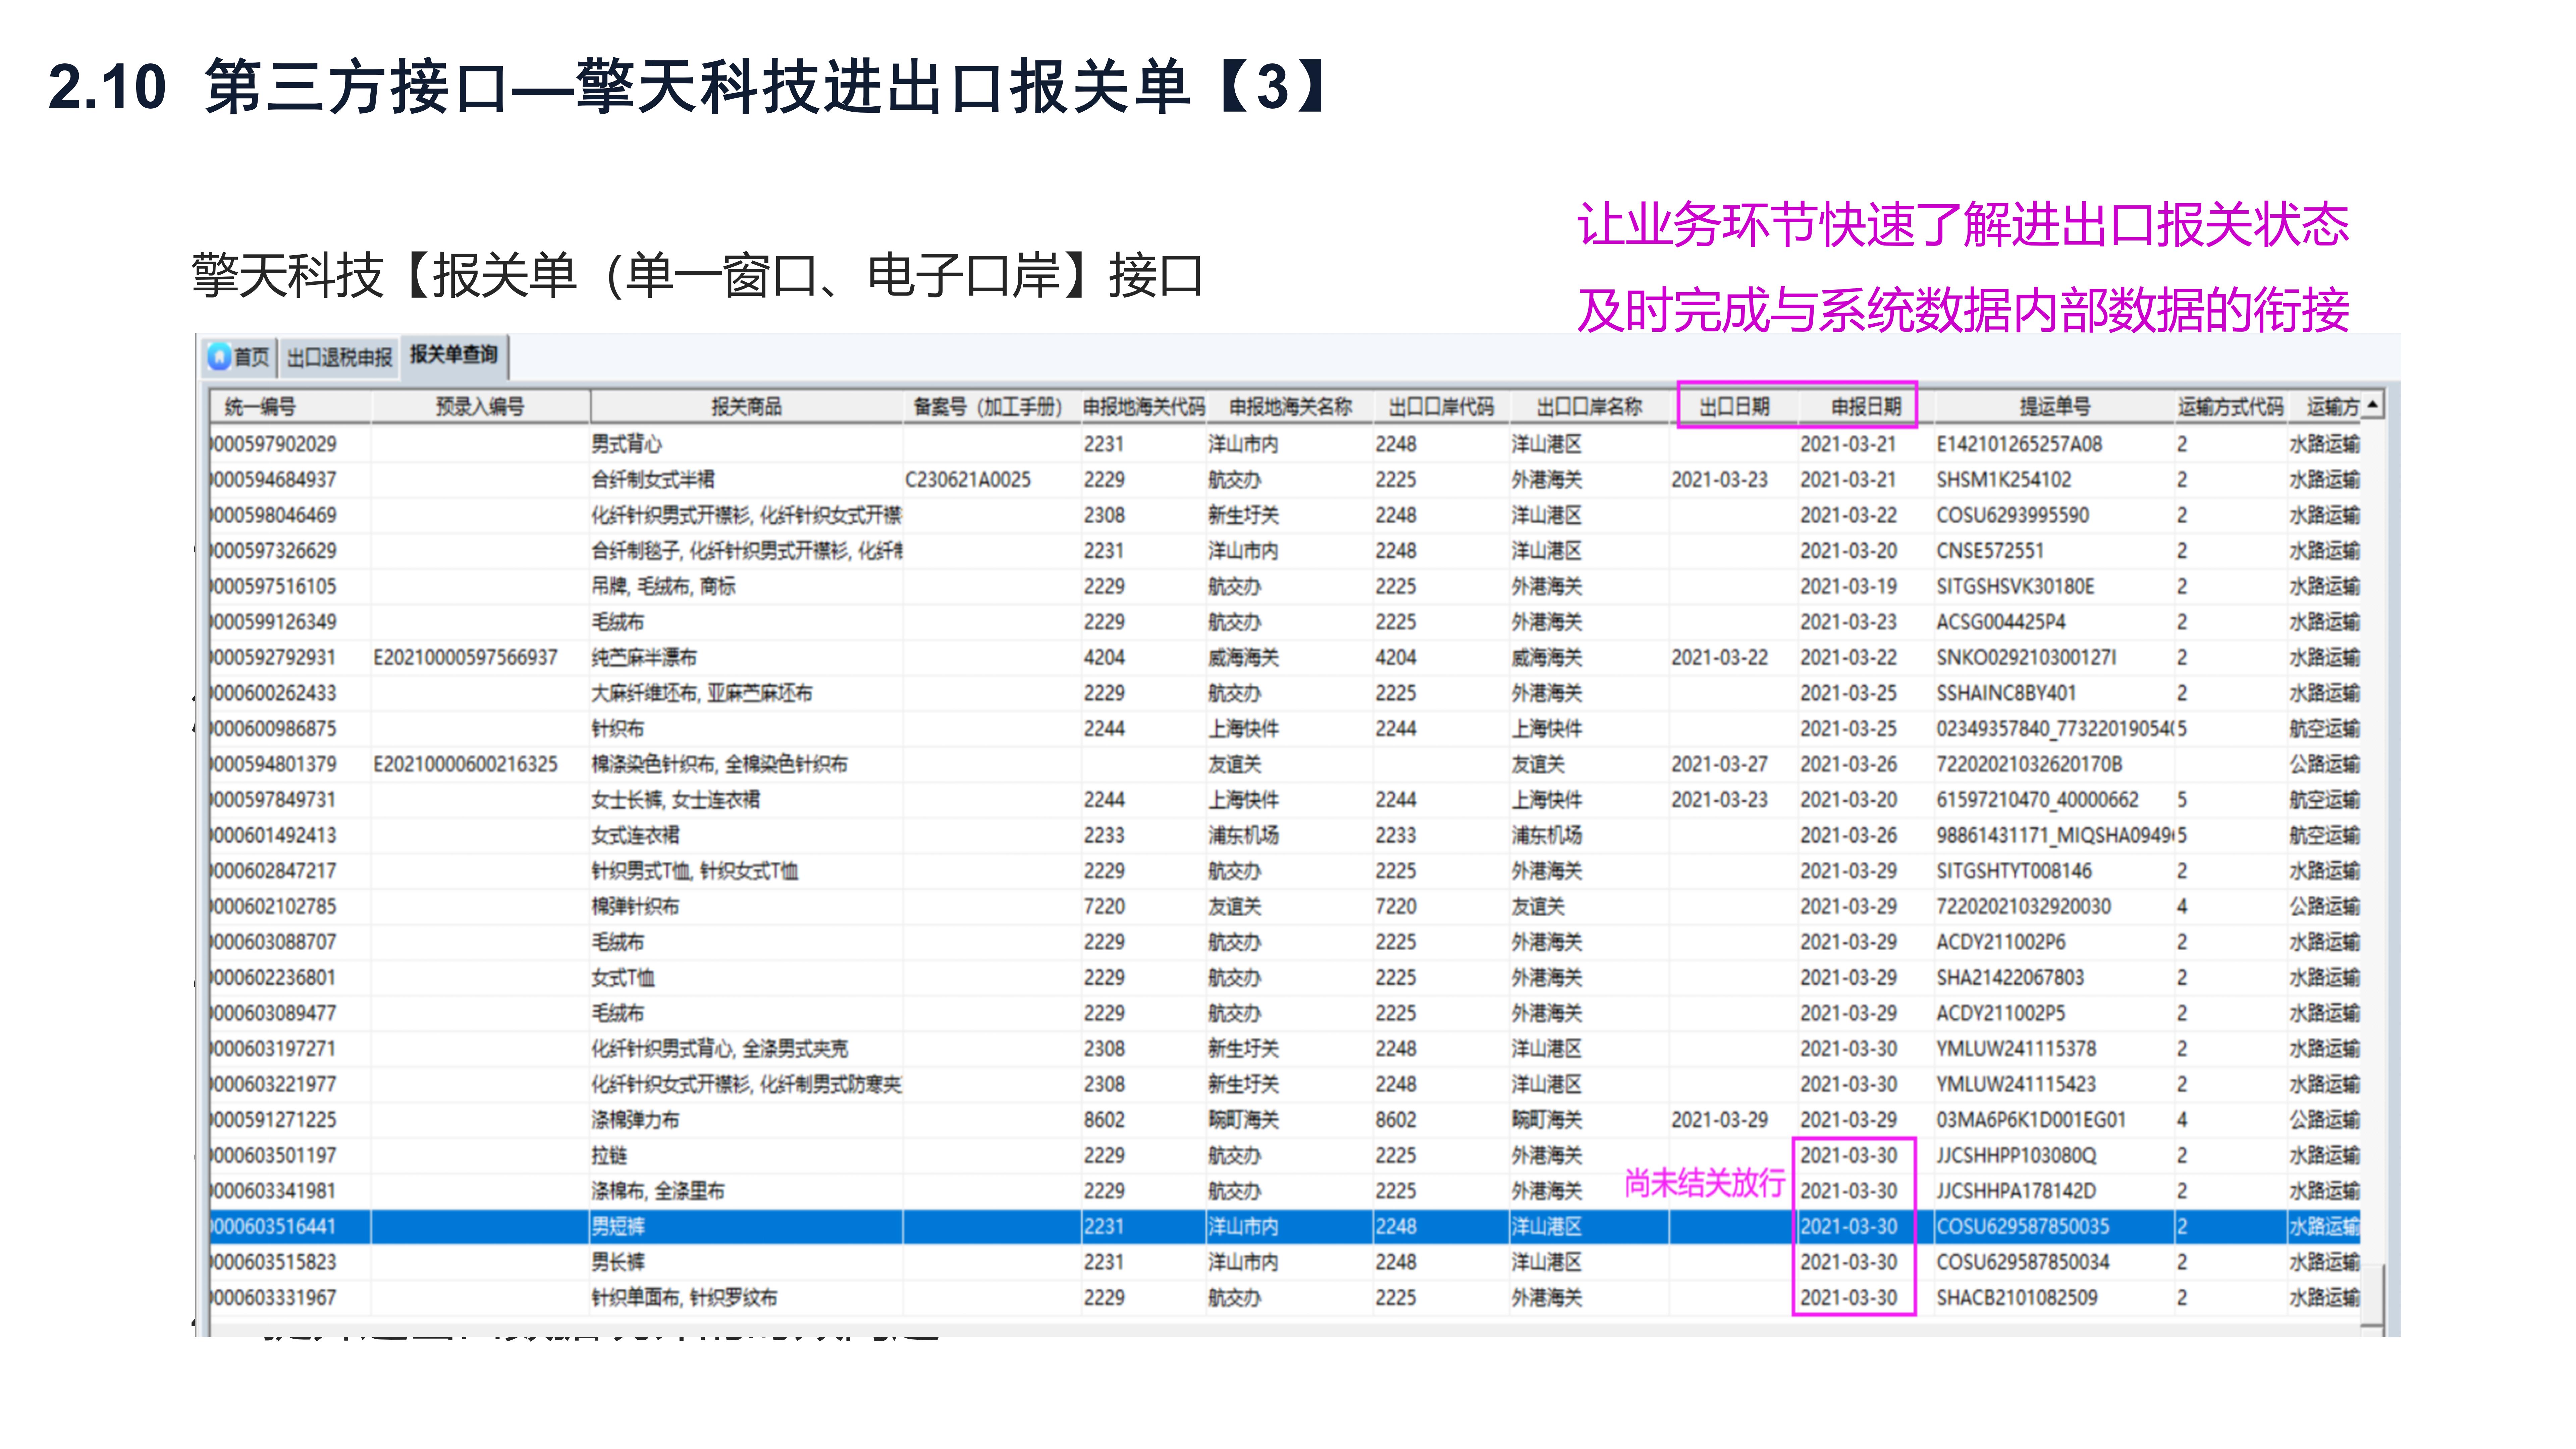
Task: Select the row with 男式背心
Action: pyautogui.click(x=626, y=444)
